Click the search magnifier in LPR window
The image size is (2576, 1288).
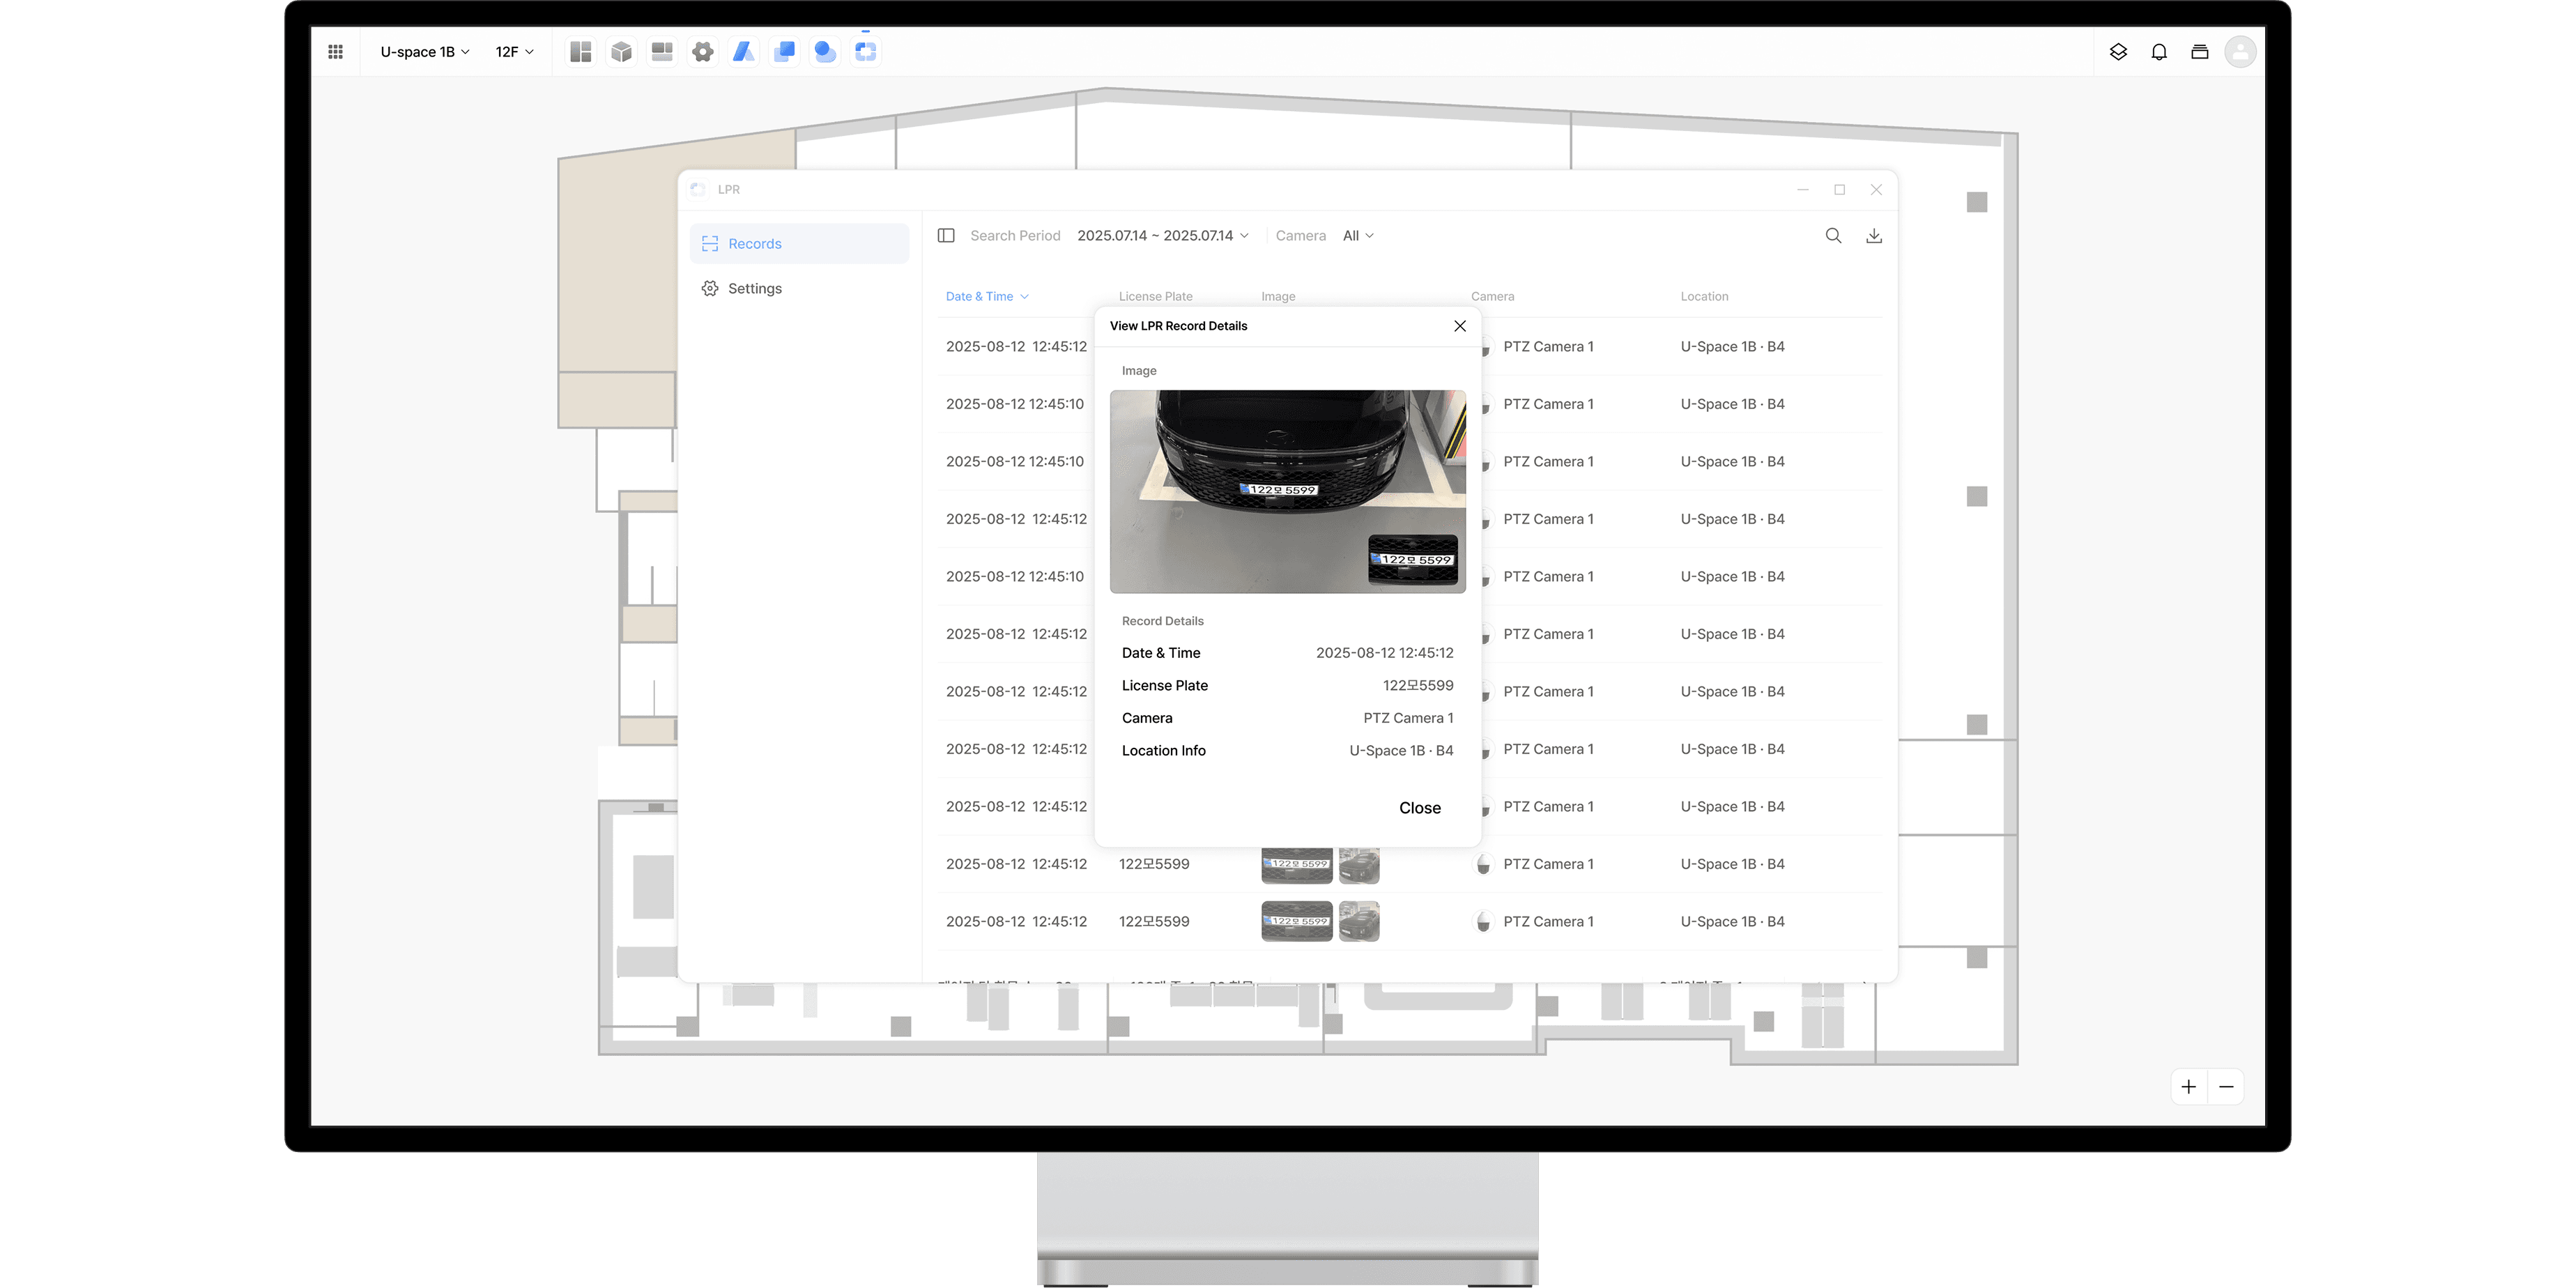(1833, 236)
